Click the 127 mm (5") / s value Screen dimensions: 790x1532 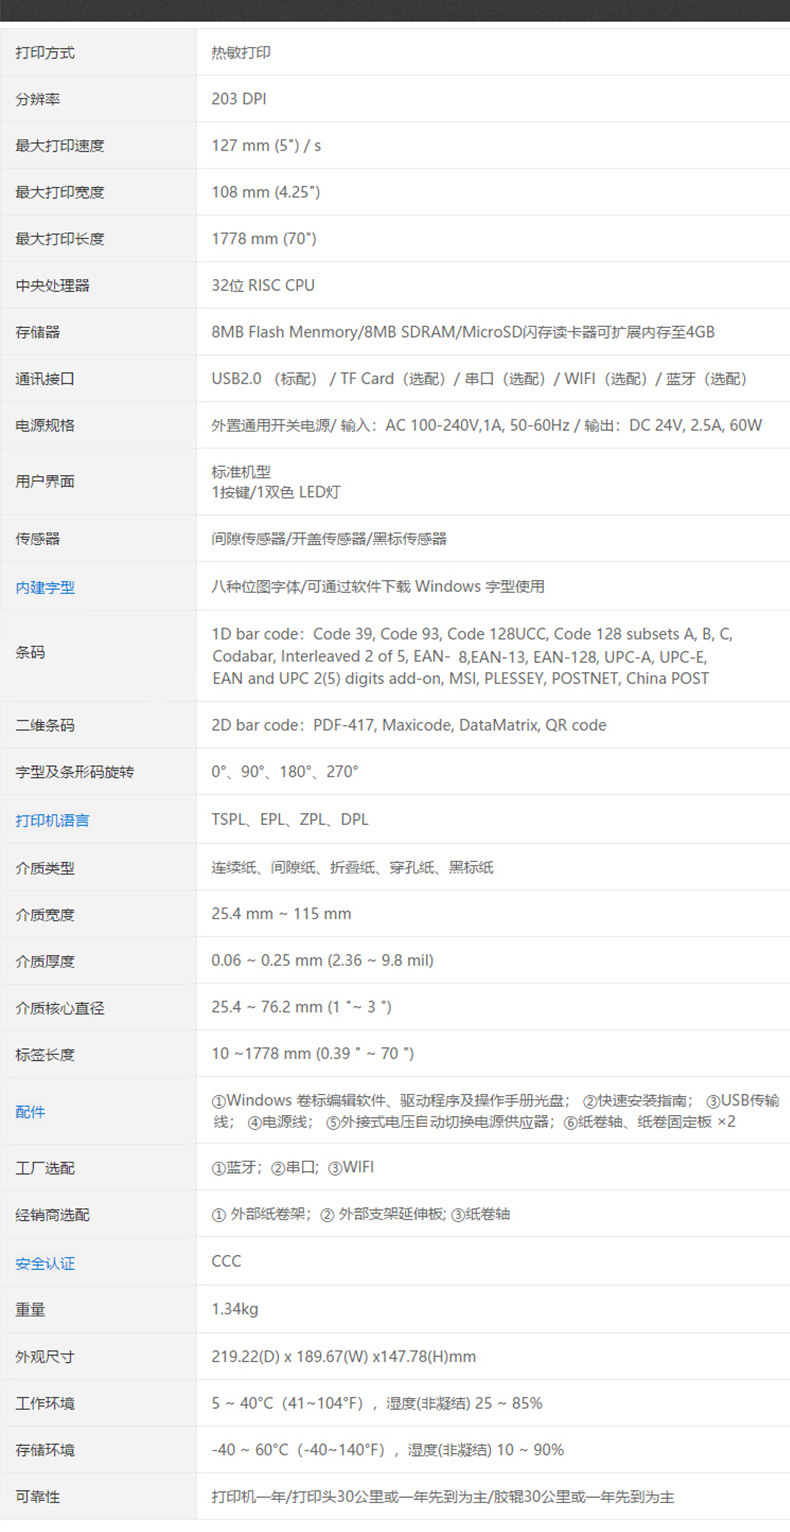coord(266,146)
